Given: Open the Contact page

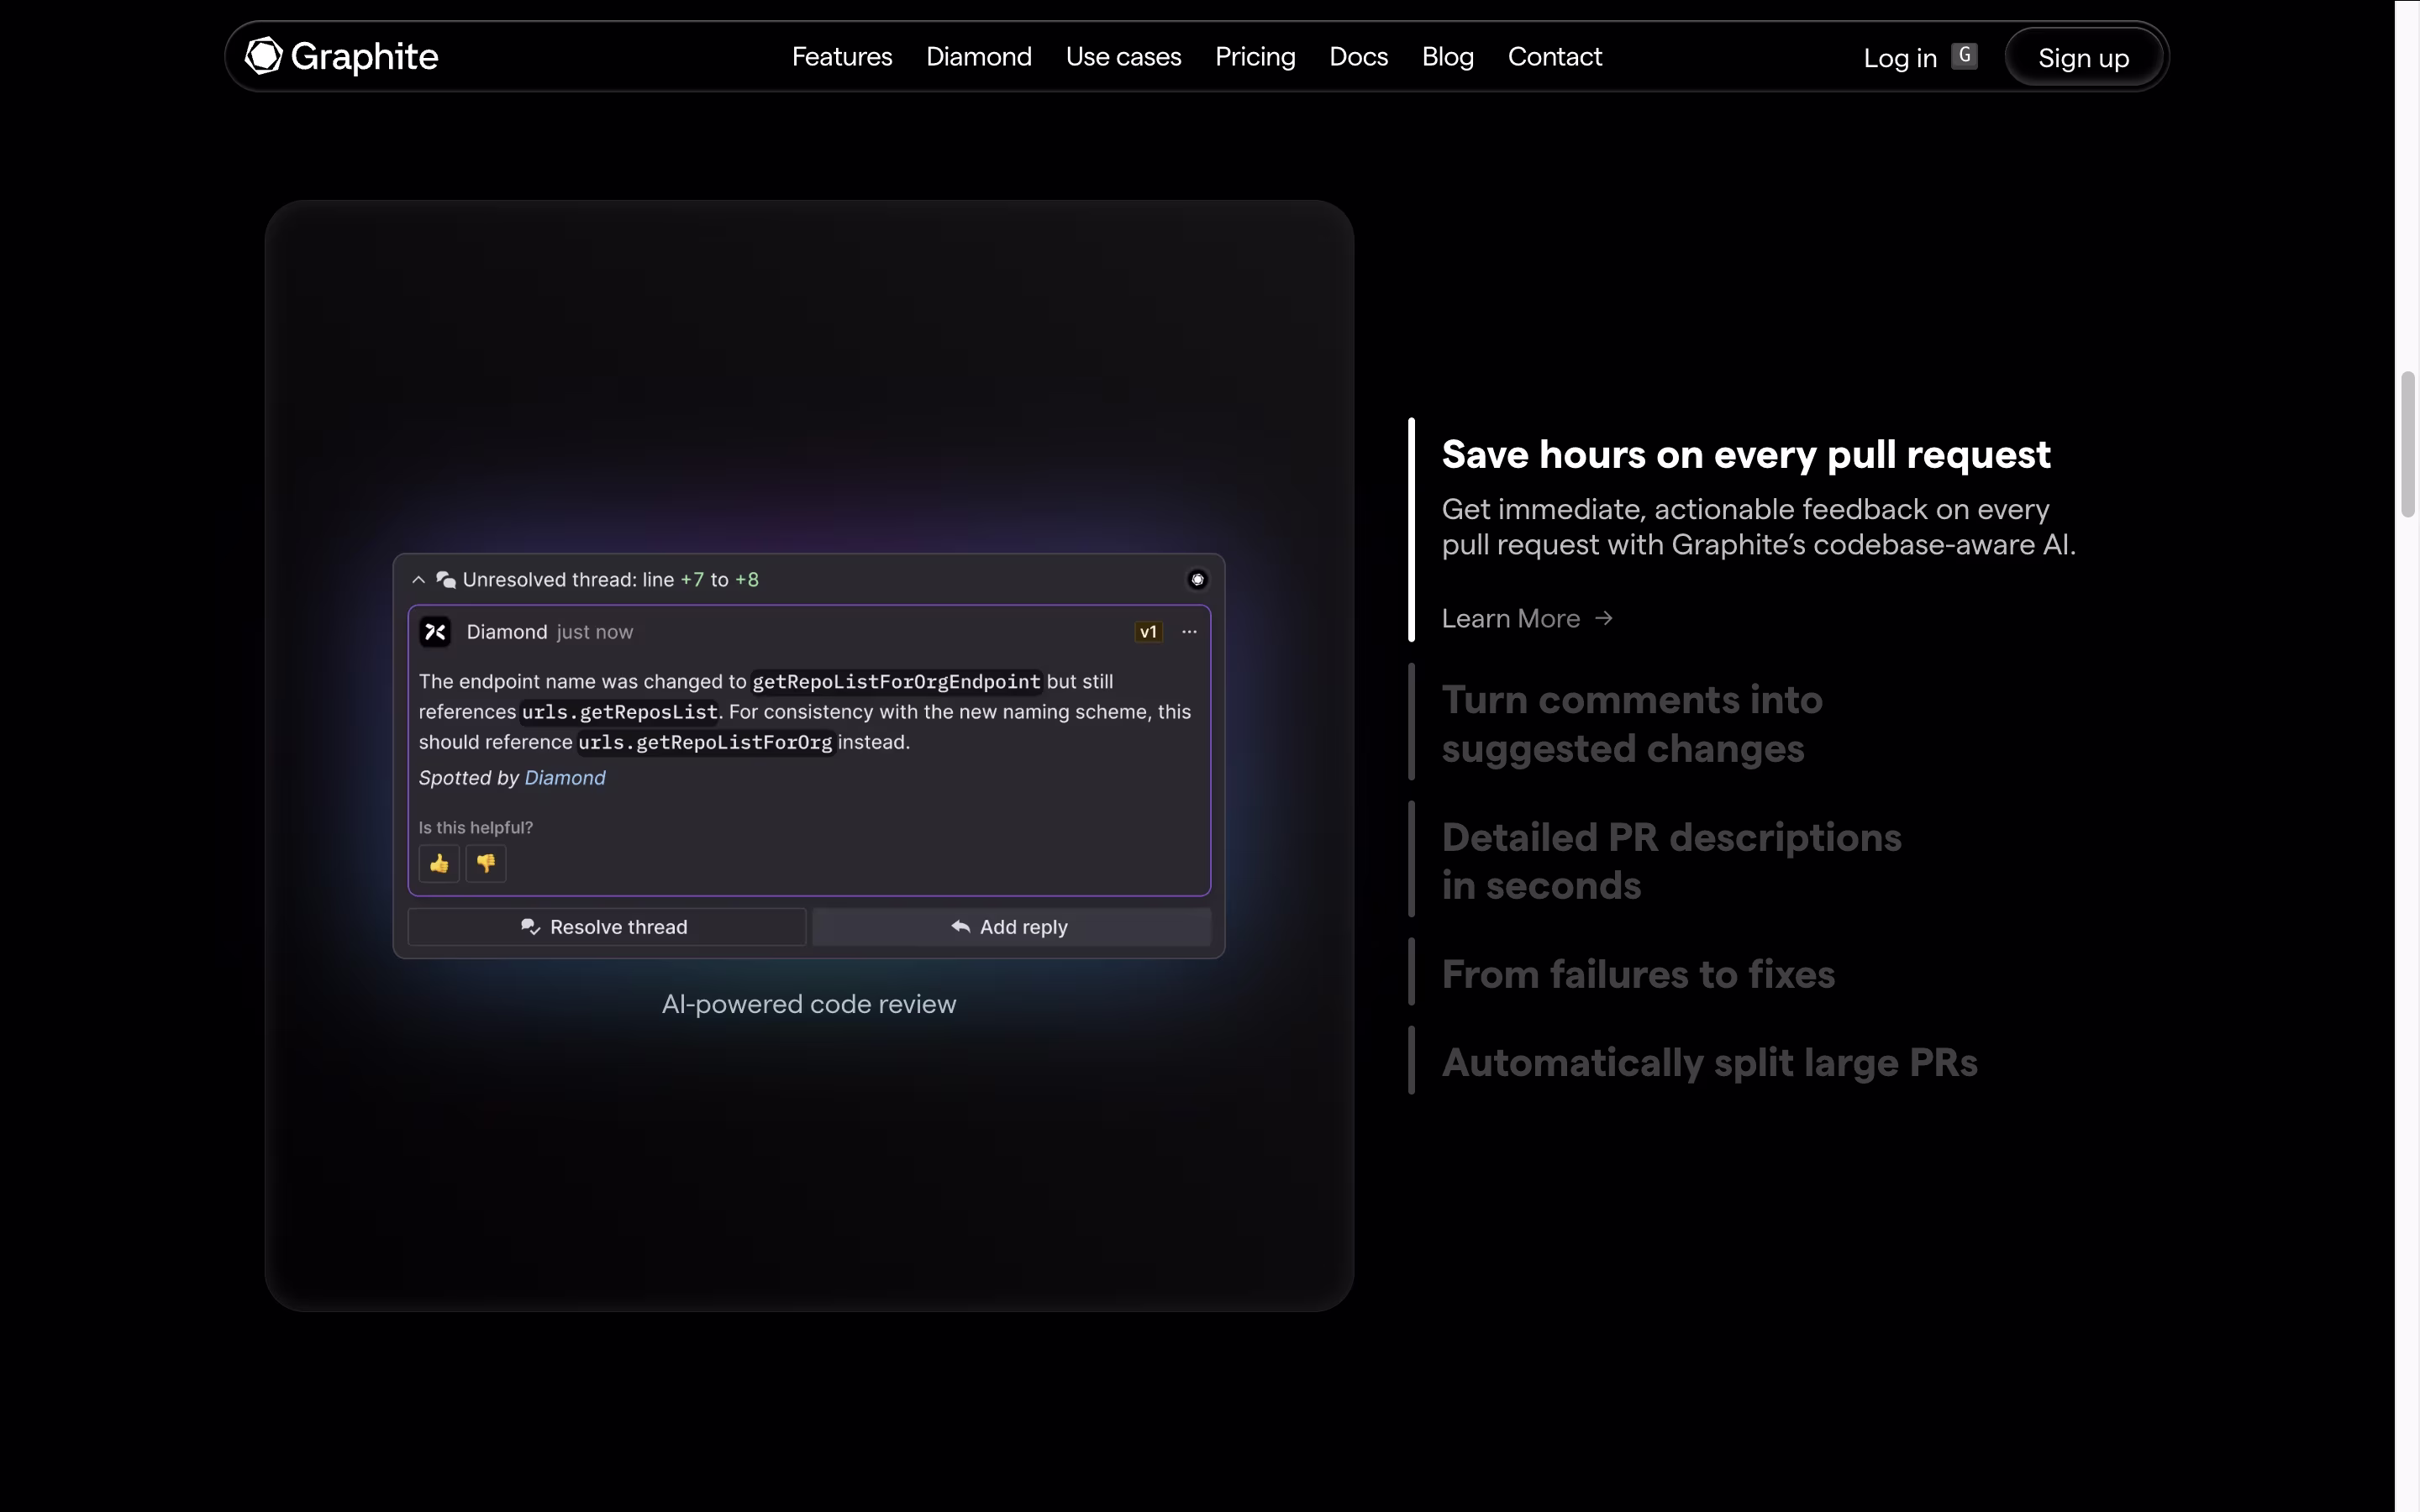Looking at the screenshot, I should point(1554,57).
